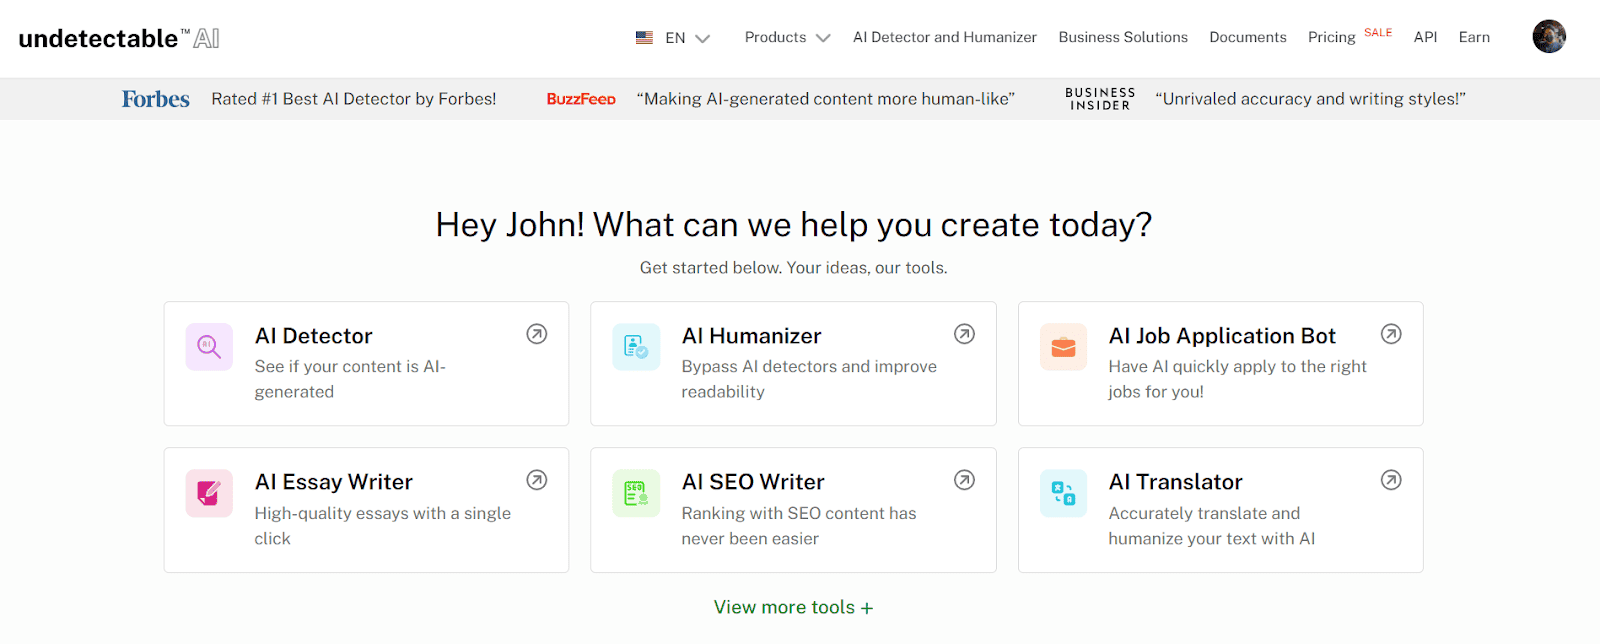Click the Documents link
The height and width of the screenshot is (644, 1600).
coord(1247,37)
